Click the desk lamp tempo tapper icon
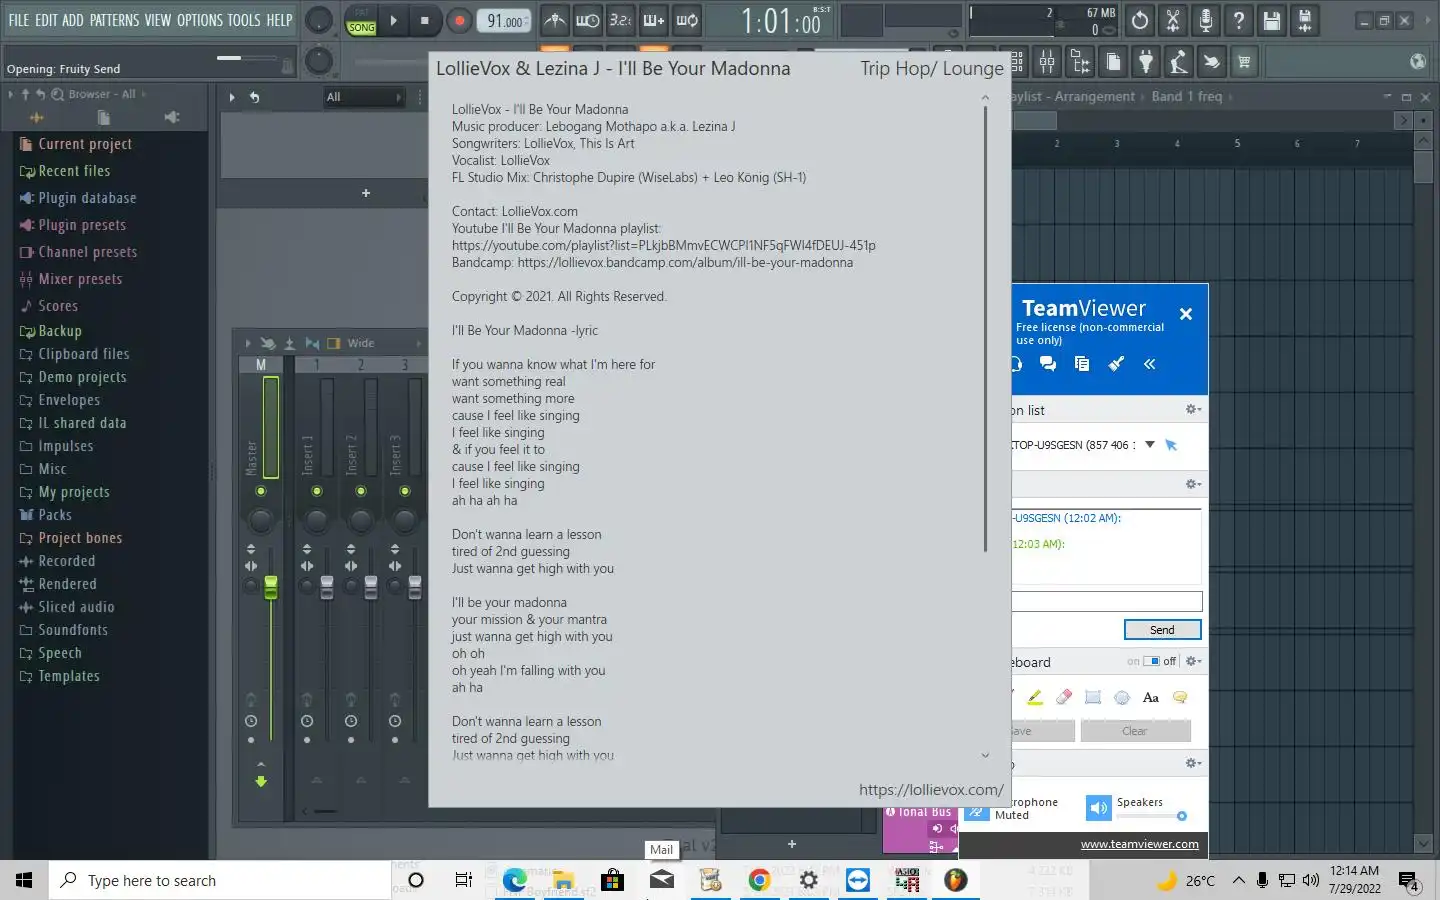 pyautogui.click(x=1179, y=62)
